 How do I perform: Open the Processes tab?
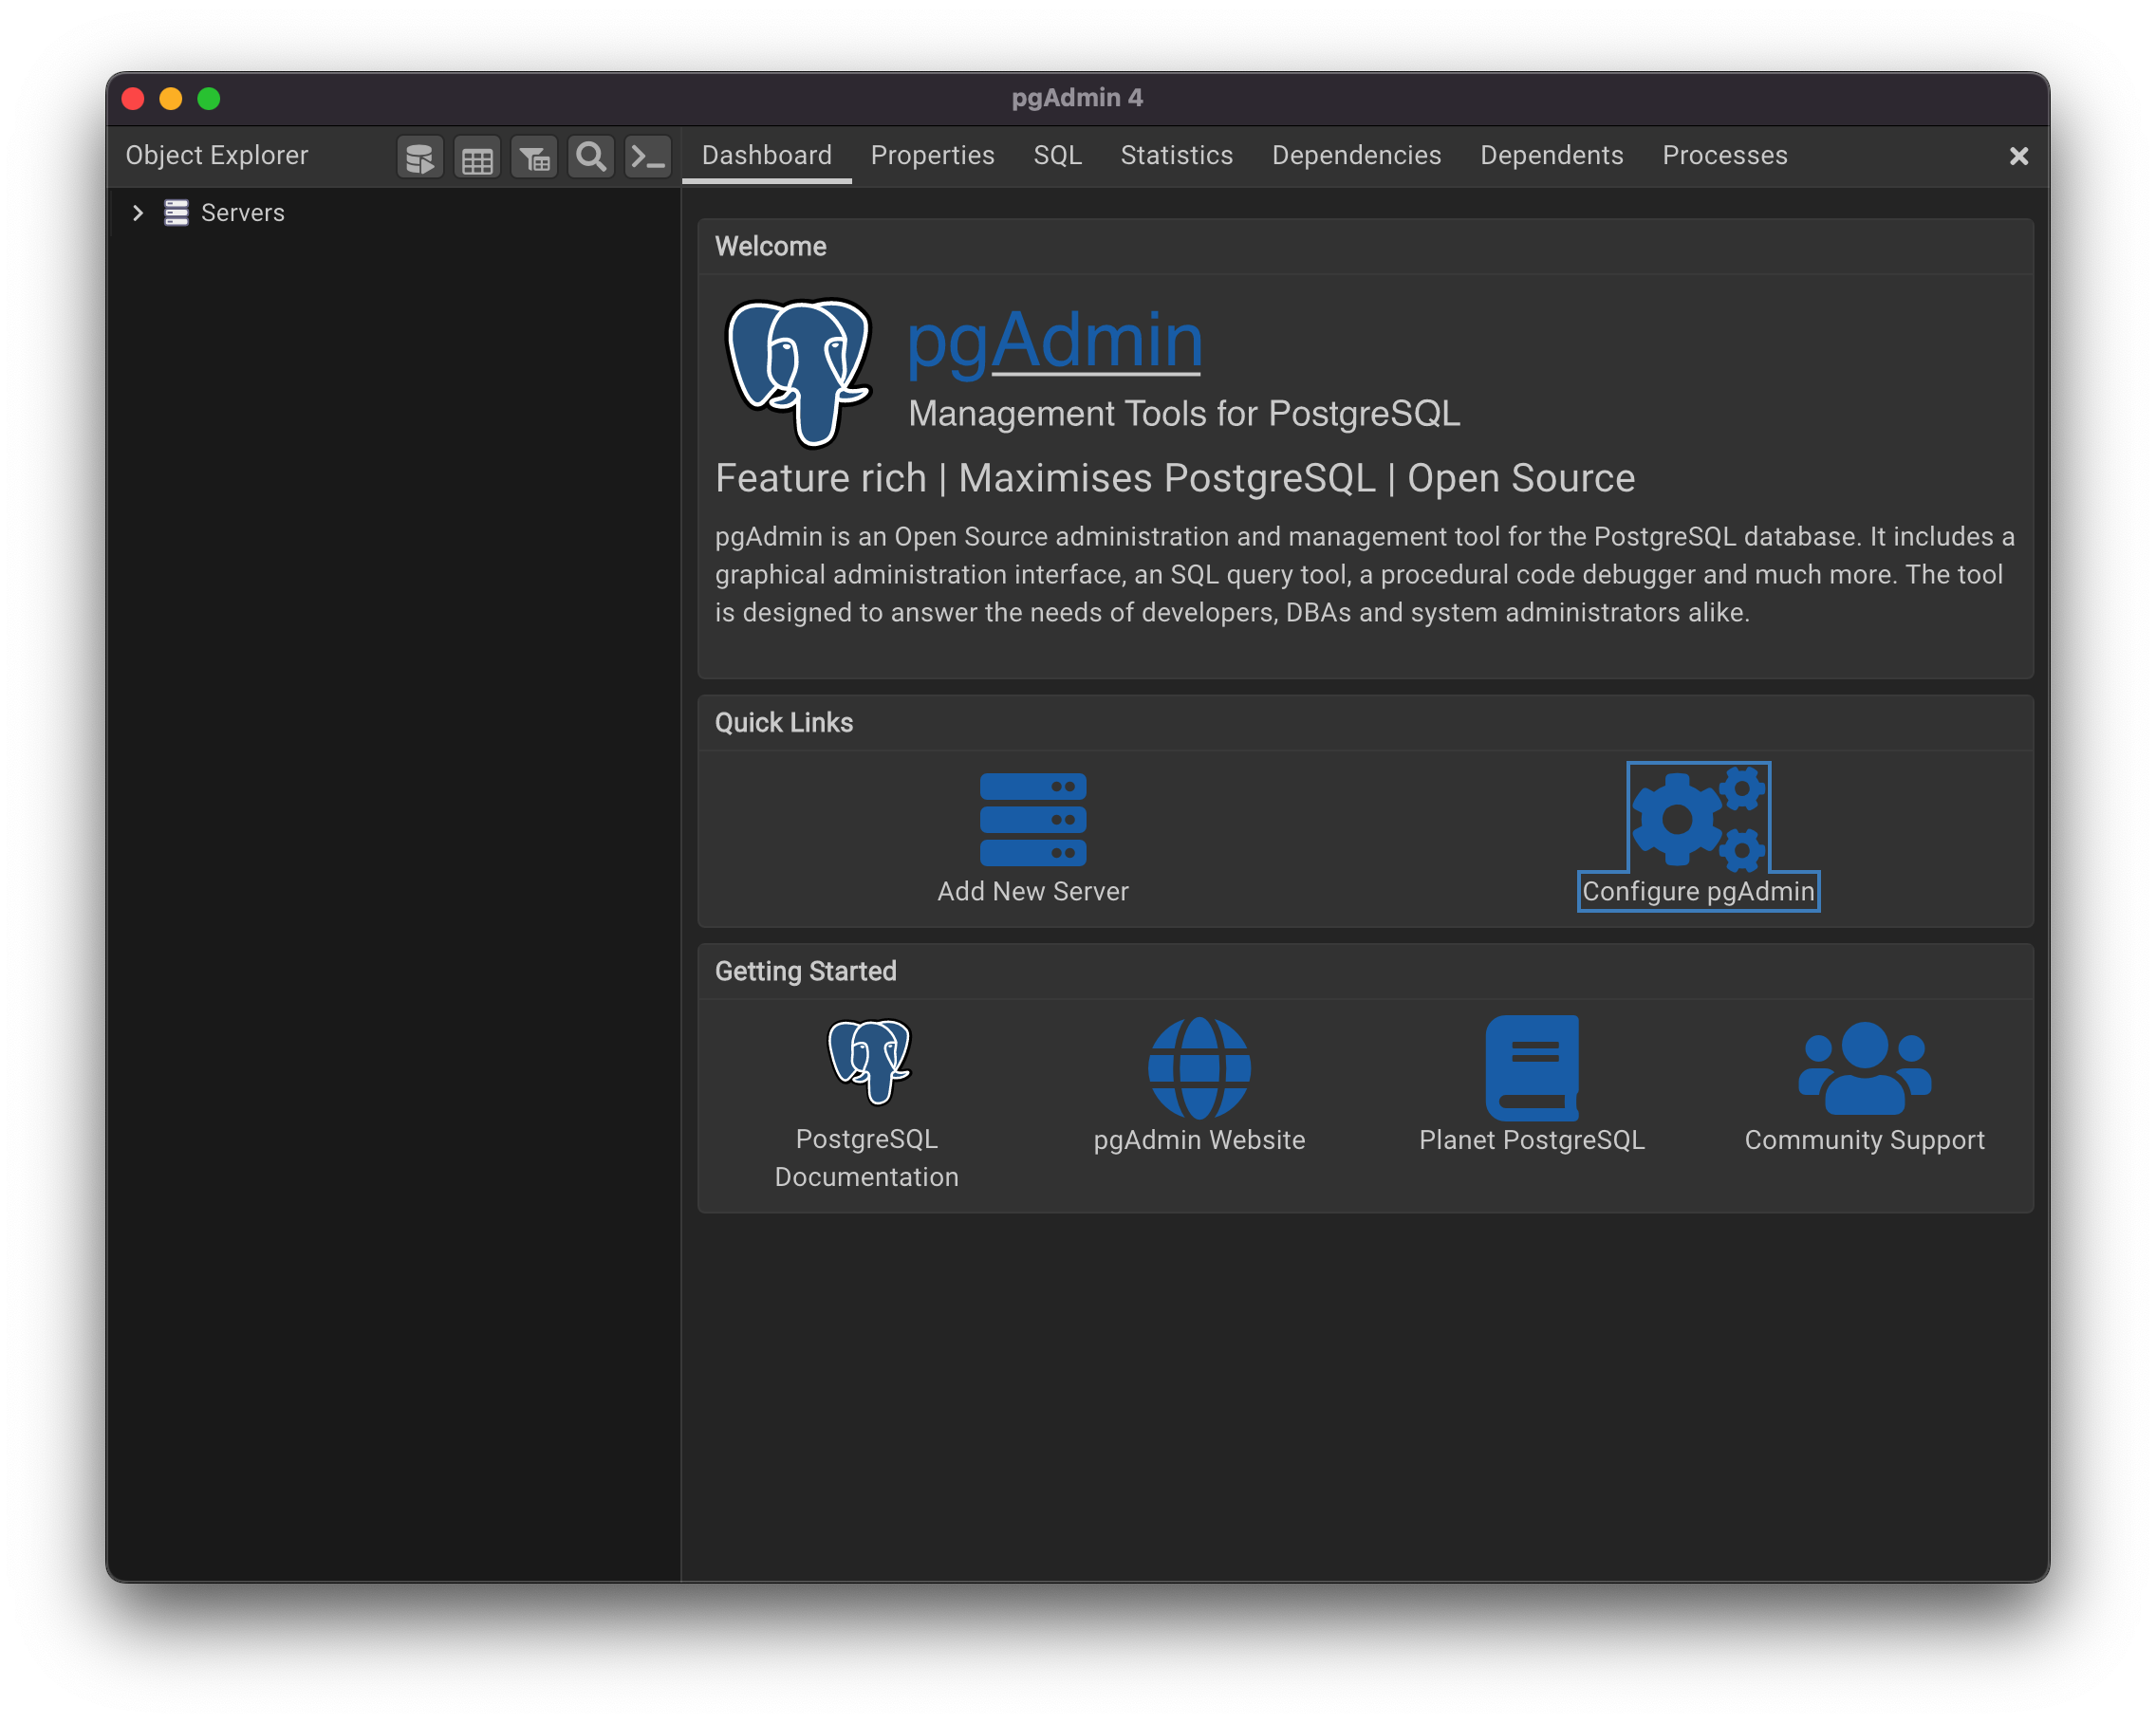(x=1724, y=156)
